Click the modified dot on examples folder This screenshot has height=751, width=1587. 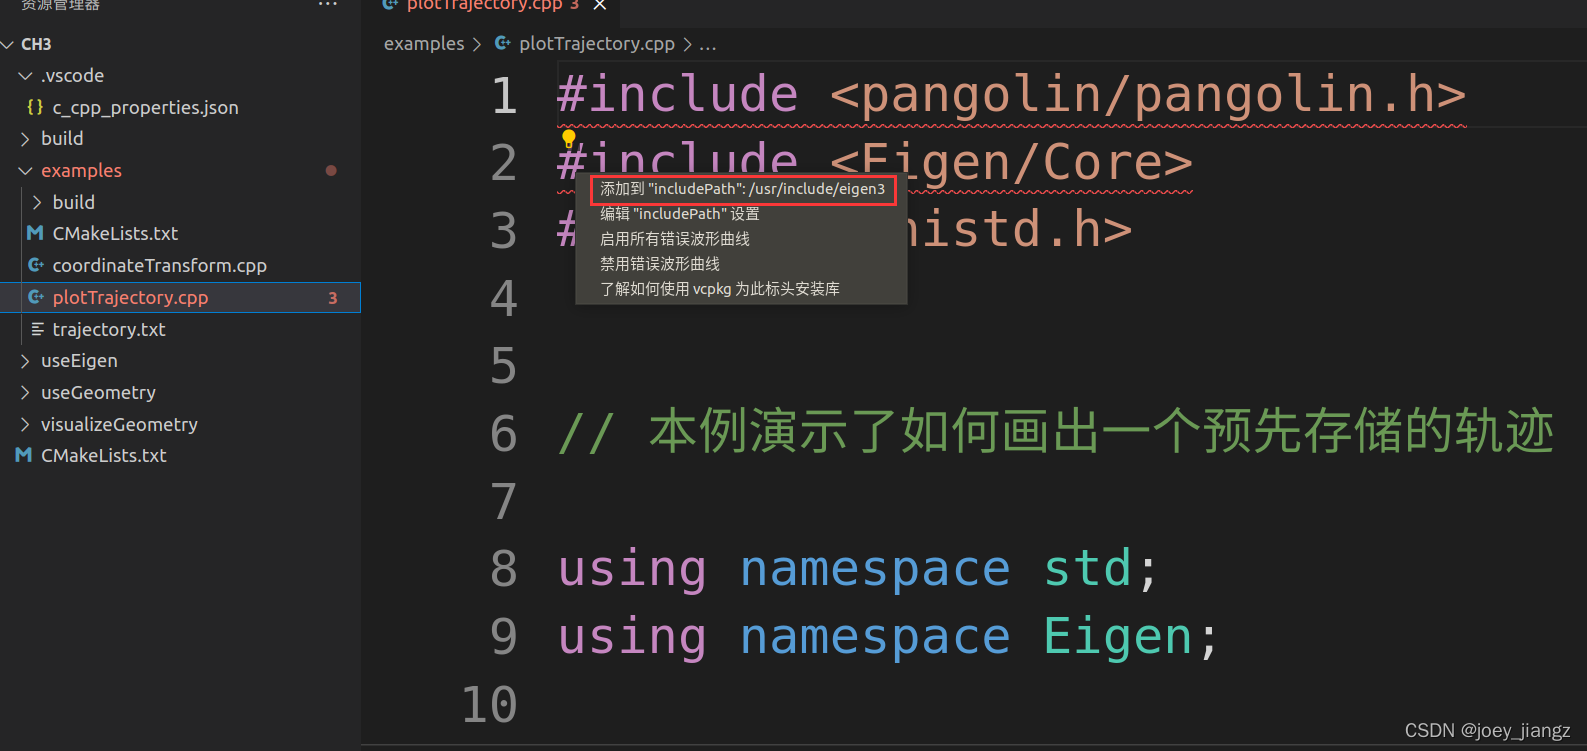(331, 171)
